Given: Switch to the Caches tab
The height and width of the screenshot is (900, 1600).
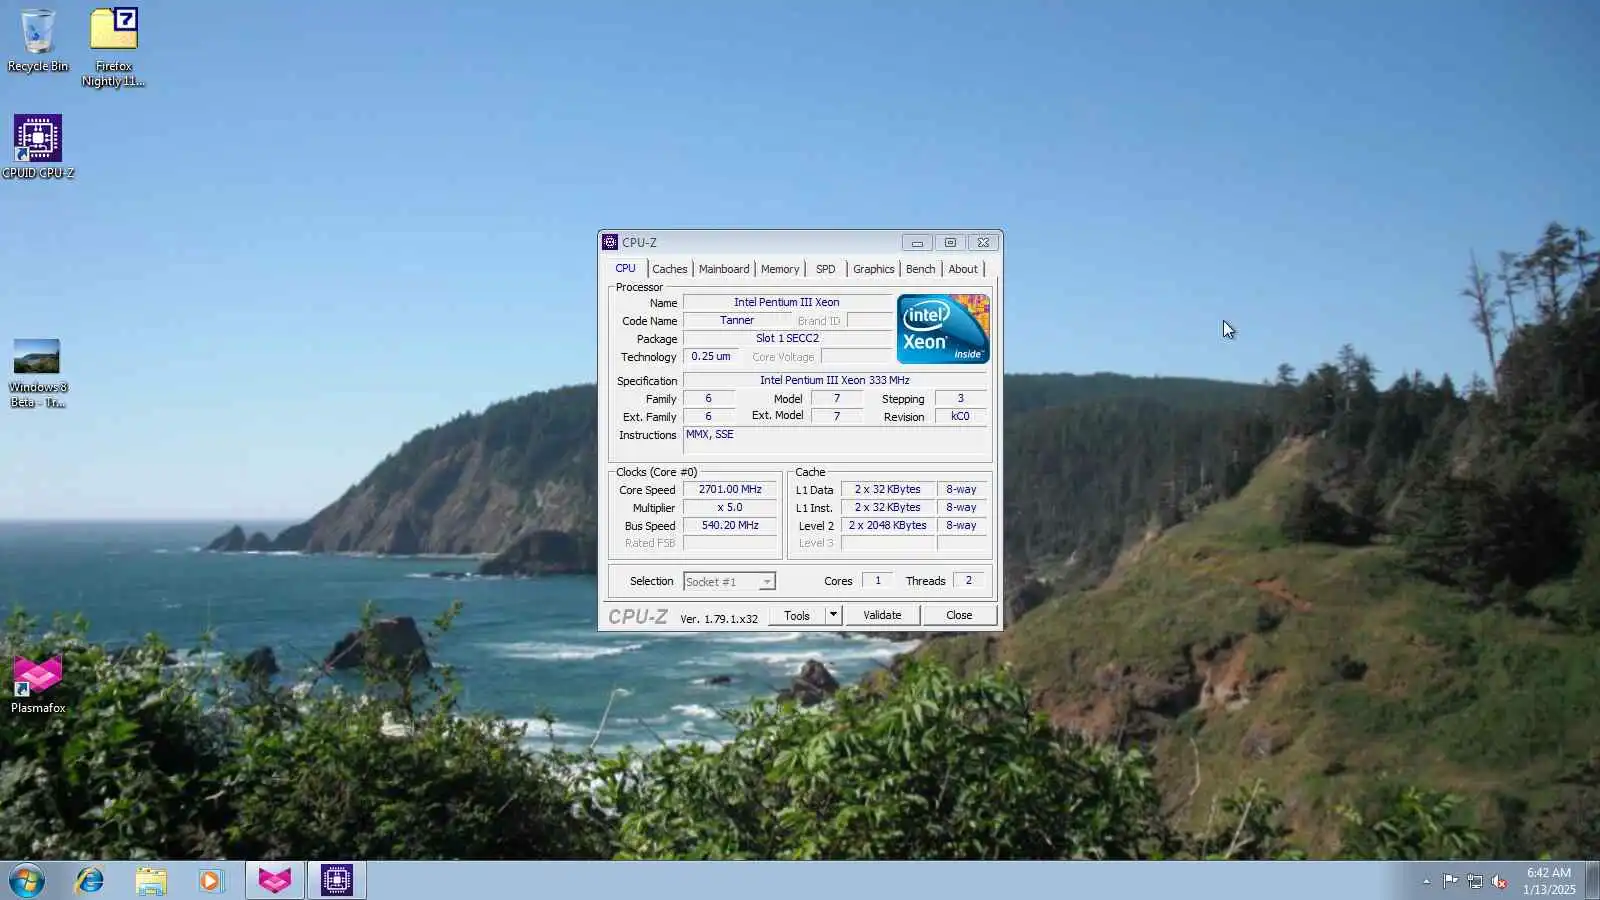Looking at the screenshot, I should 670,269.
